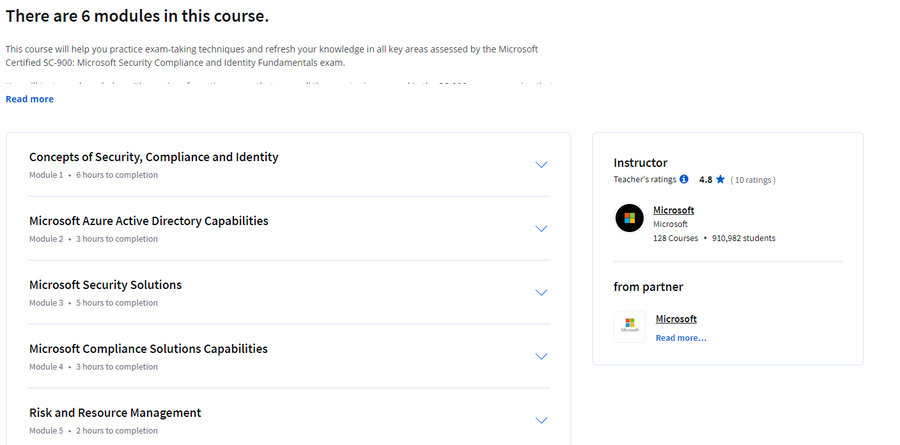This screenshot has width=900, height=445.
Task: Click the Module 1 • 6 hours to completion text
Action: 94,175
